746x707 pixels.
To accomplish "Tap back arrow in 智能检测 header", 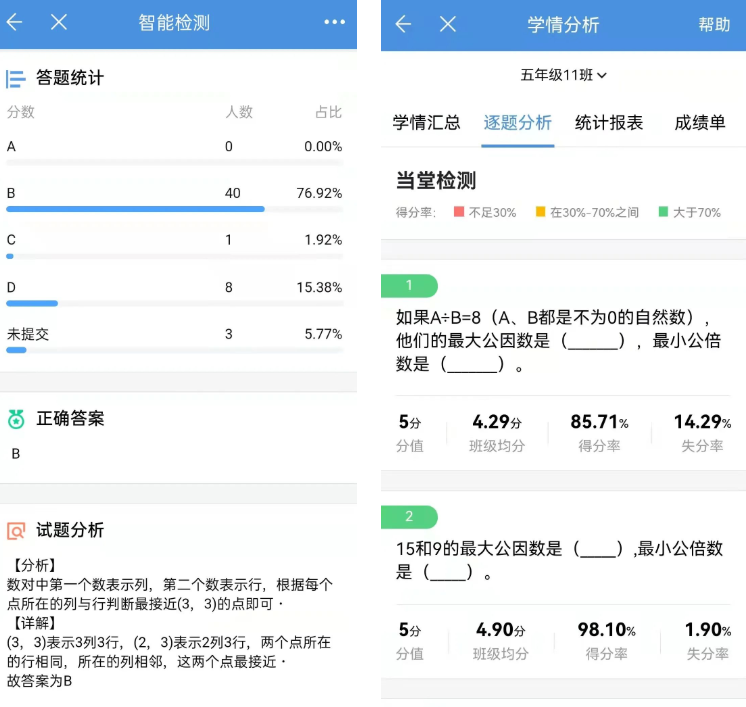I will (x=15, y=22).
